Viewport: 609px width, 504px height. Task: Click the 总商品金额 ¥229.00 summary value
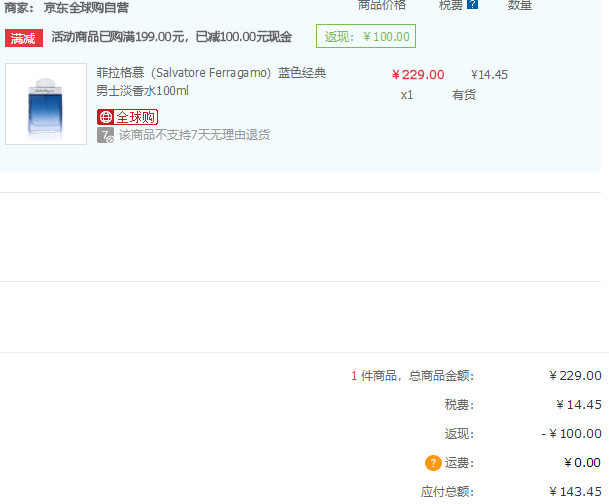[575, 376]
